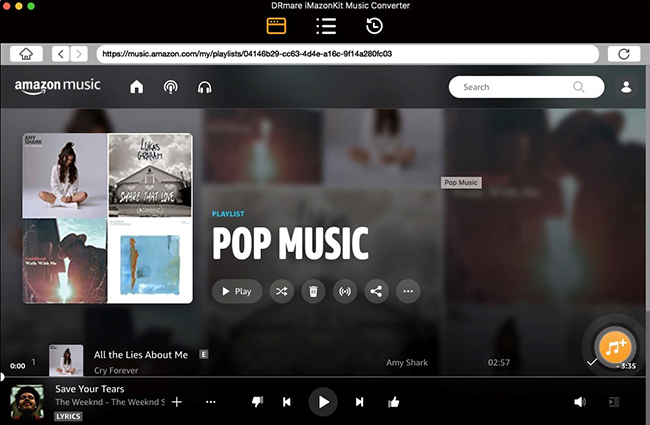Open the conversion history tab icon
This screenshot has width=650, height=425.
click(x=374, y=26)
